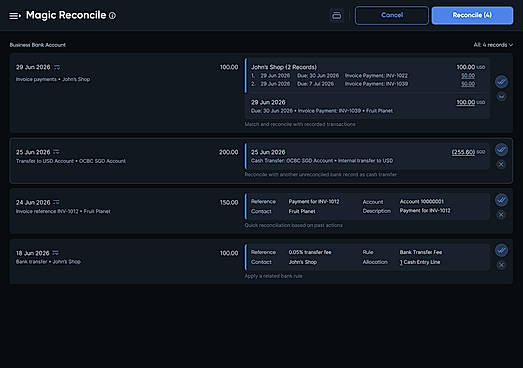
Task: Click the Bank Transfer Fee rule value
Action: pos(421,252)
